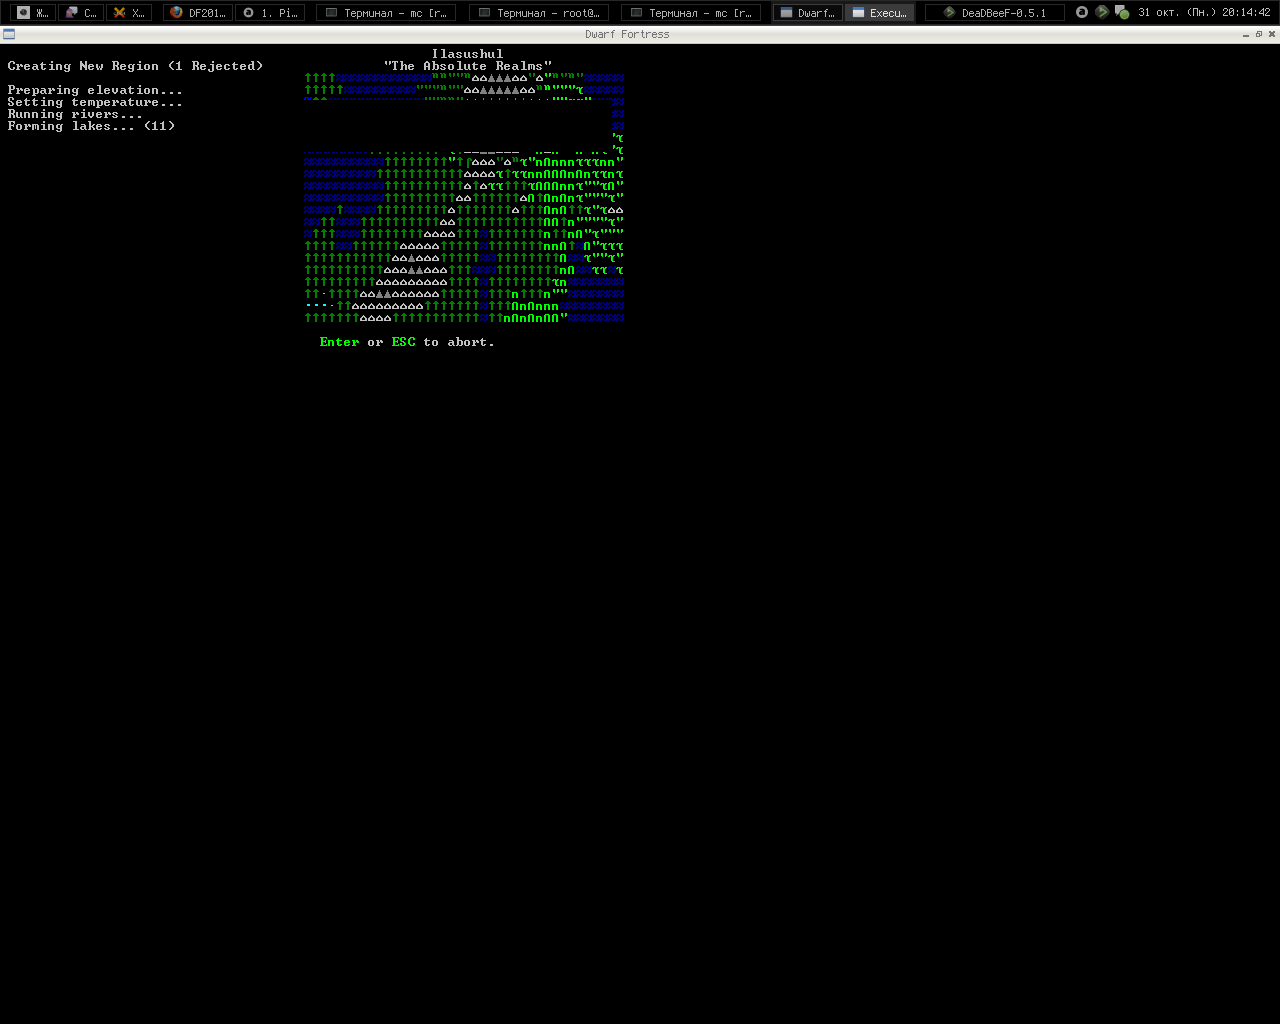Image resolution: width=1280 pixels, height=1024 pixels.
Task: Minimize the Dwarf Fortress window
Action: tap(1246, 34)
